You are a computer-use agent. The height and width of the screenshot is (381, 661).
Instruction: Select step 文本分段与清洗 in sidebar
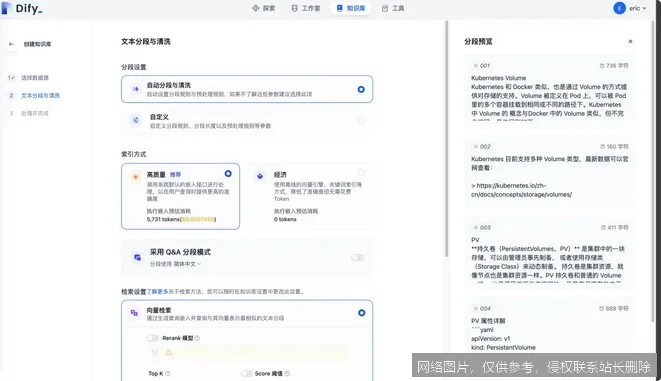(x=40, y=96)
